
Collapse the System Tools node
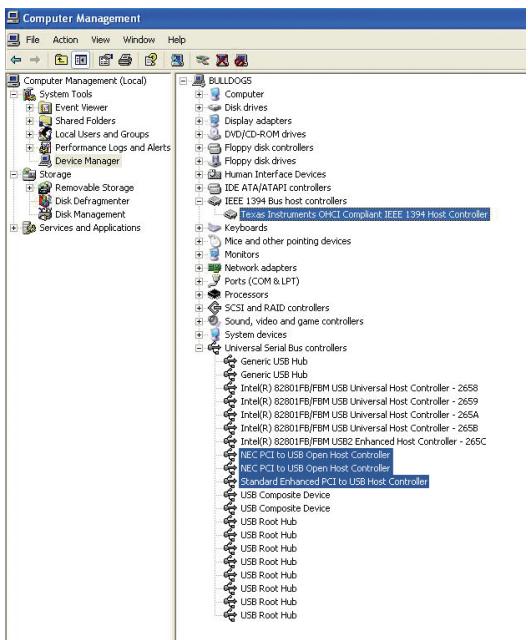coord(14,95)
